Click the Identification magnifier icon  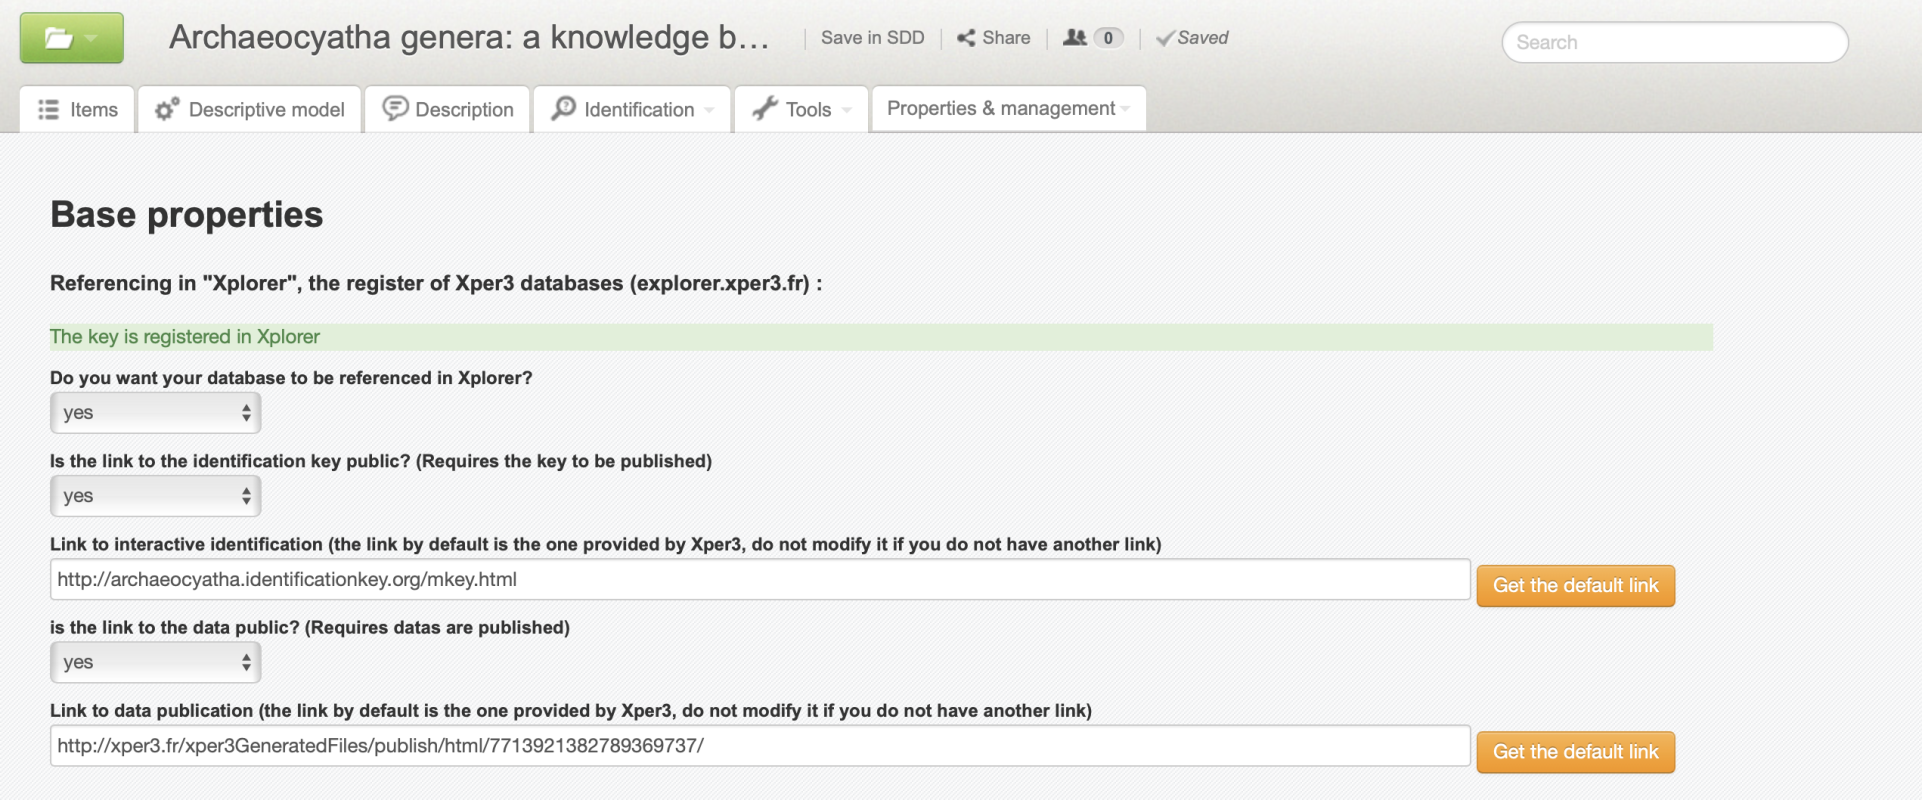point(564,108)
